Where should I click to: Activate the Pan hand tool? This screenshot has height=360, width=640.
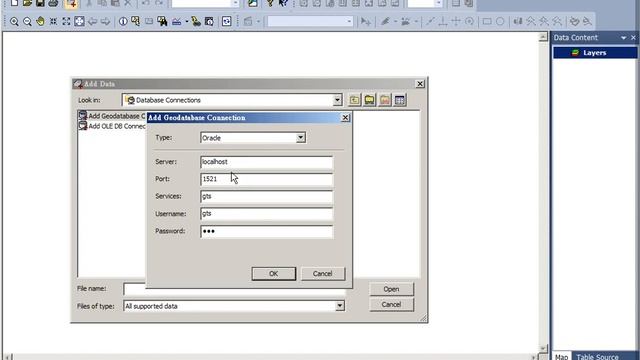(40, 21)
